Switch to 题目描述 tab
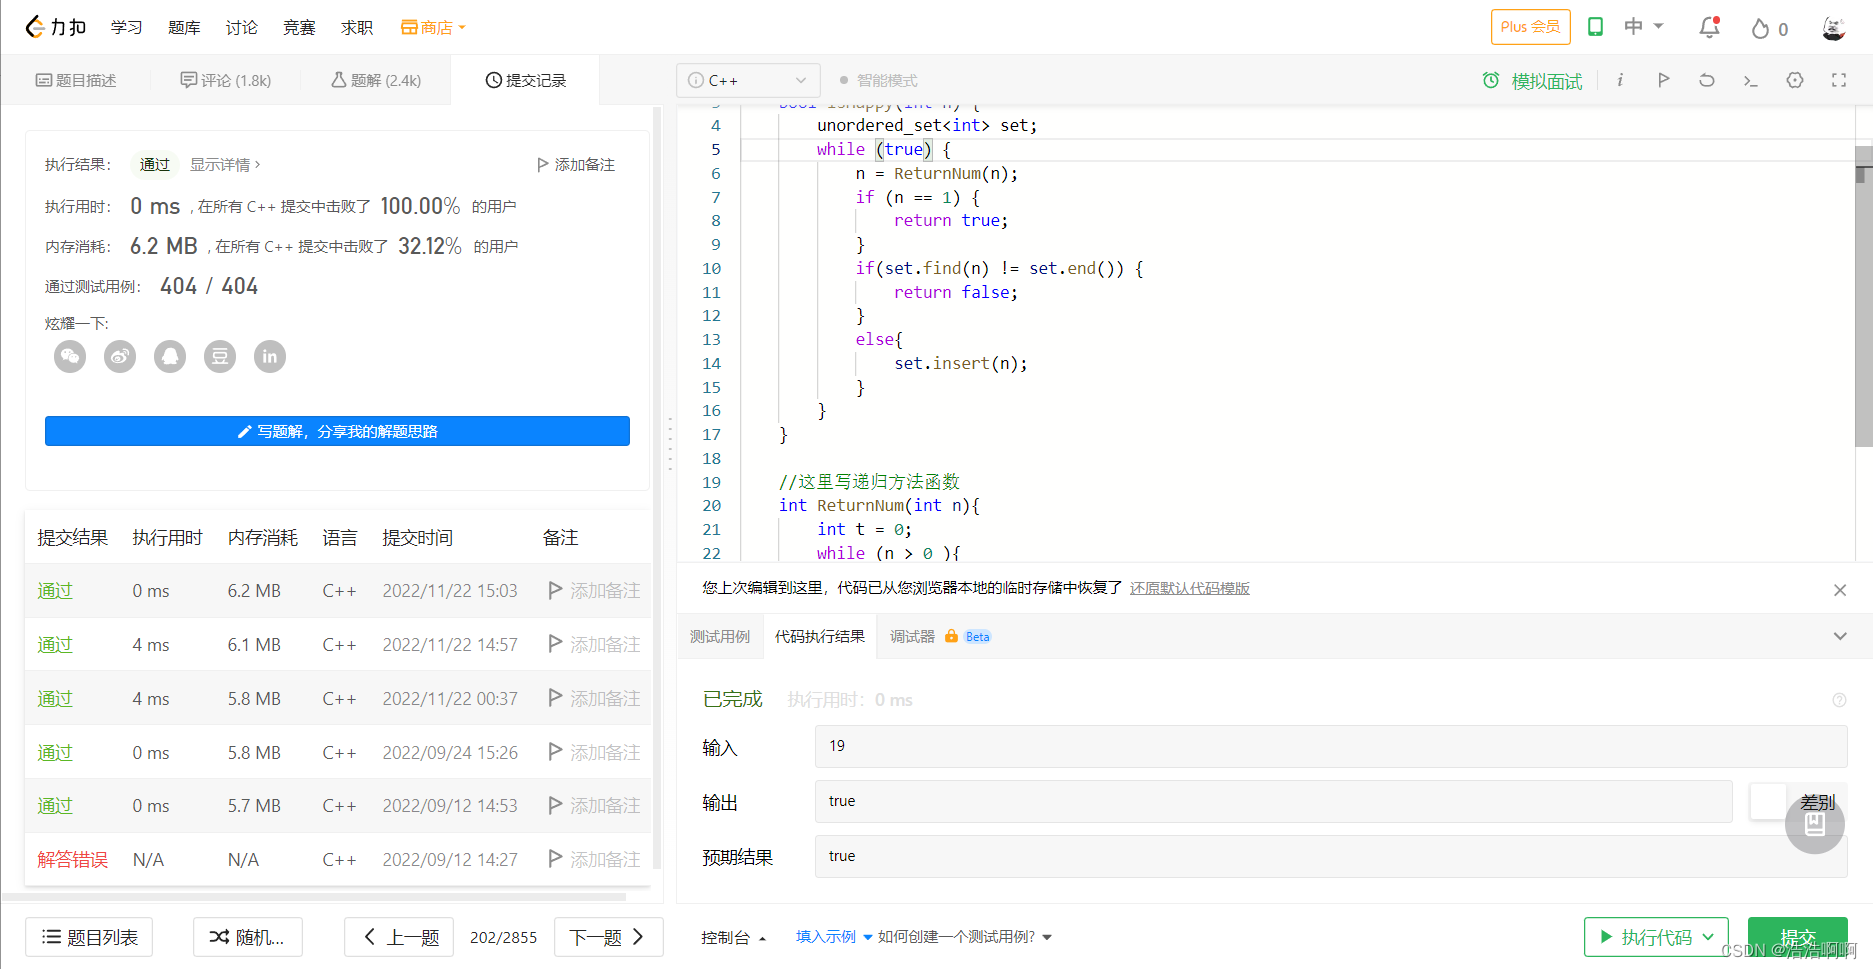 [76, 80]
